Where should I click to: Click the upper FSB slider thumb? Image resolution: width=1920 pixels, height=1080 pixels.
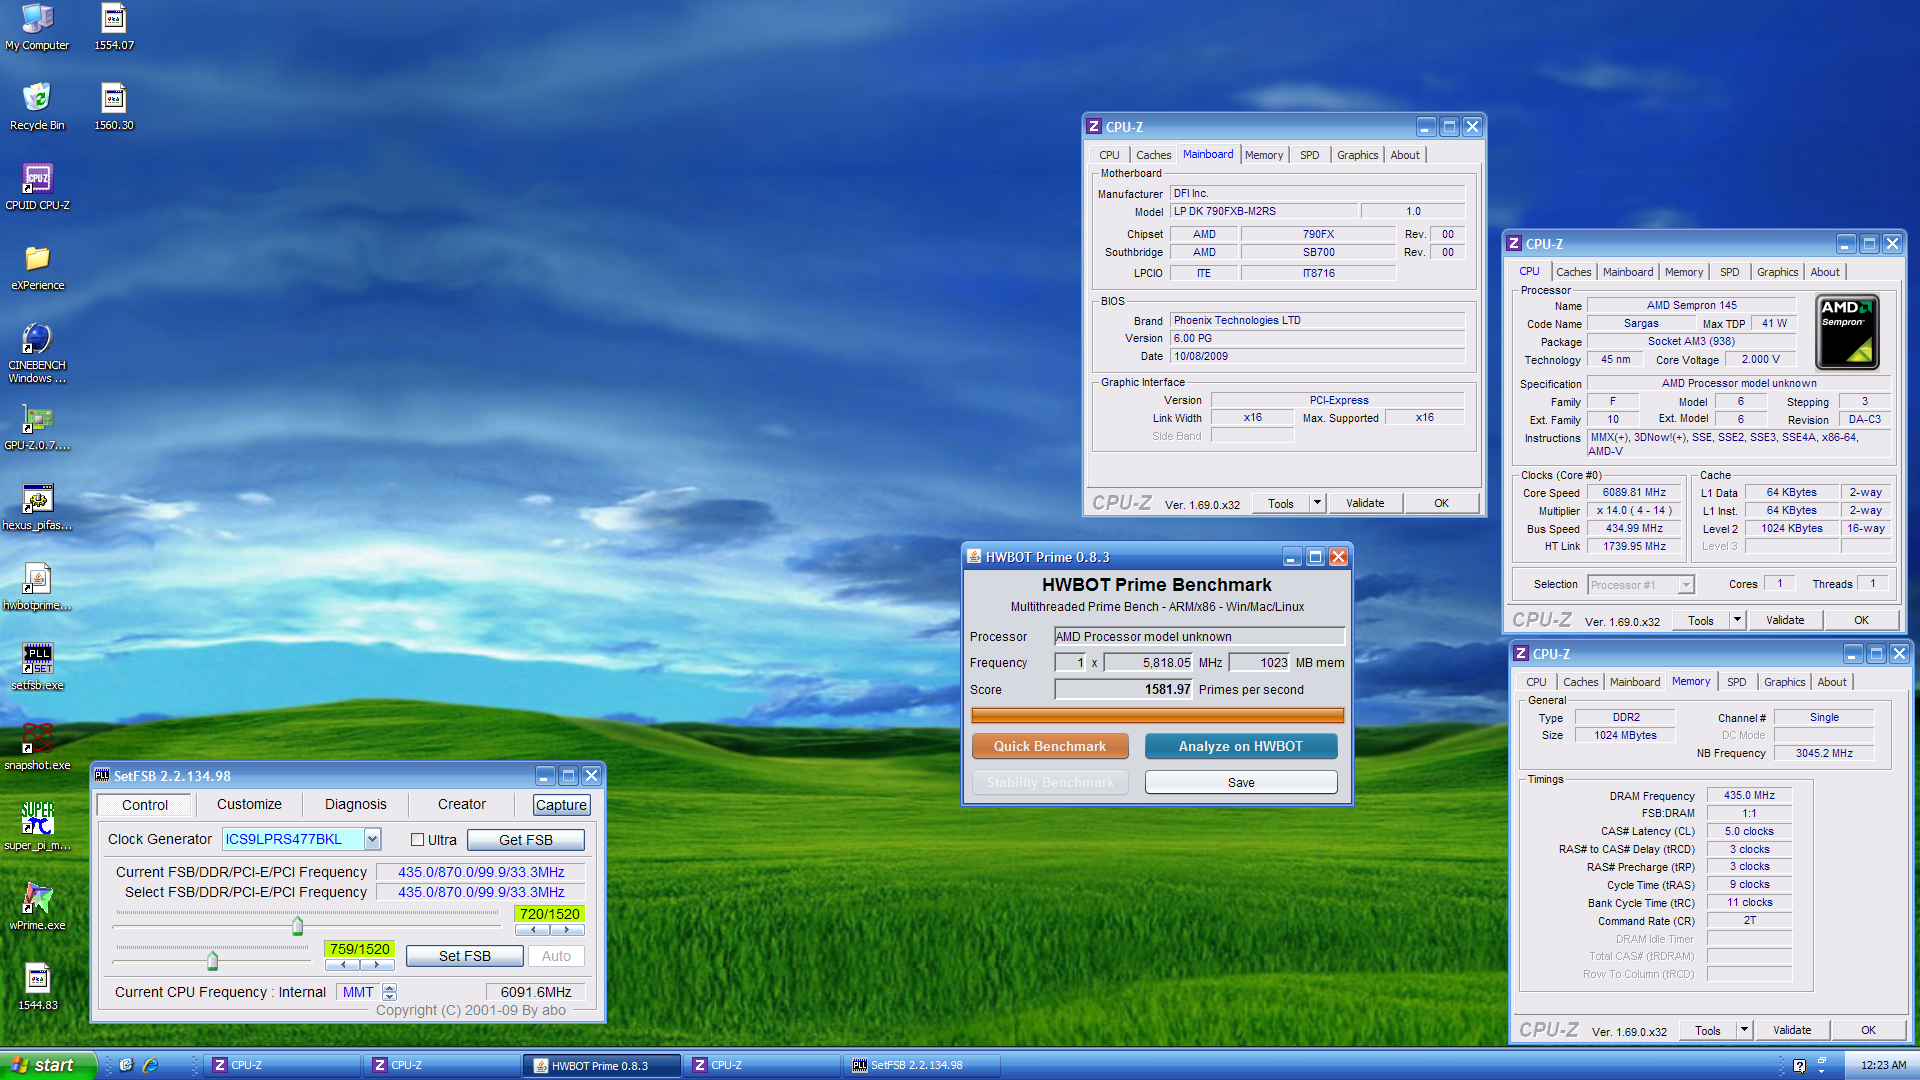click(297, 926)
